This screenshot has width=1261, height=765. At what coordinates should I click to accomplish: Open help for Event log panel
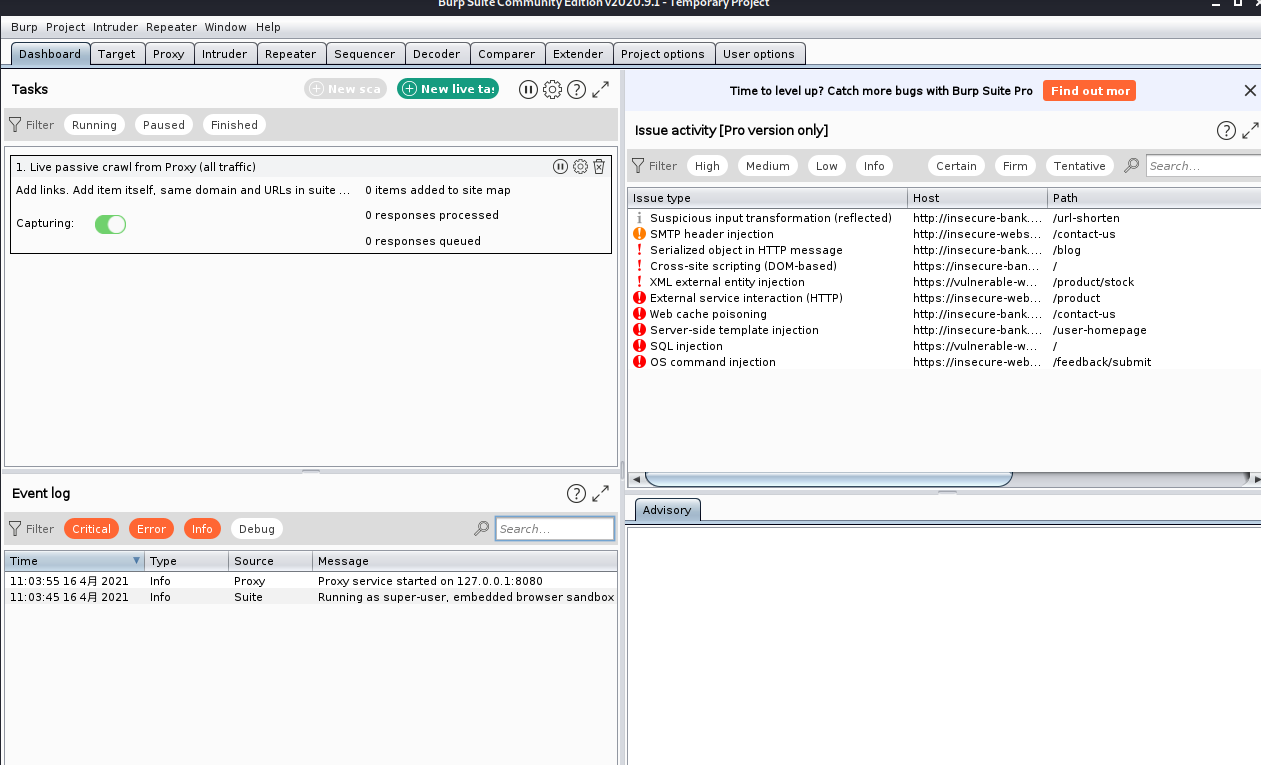click(x=576, y=493)
